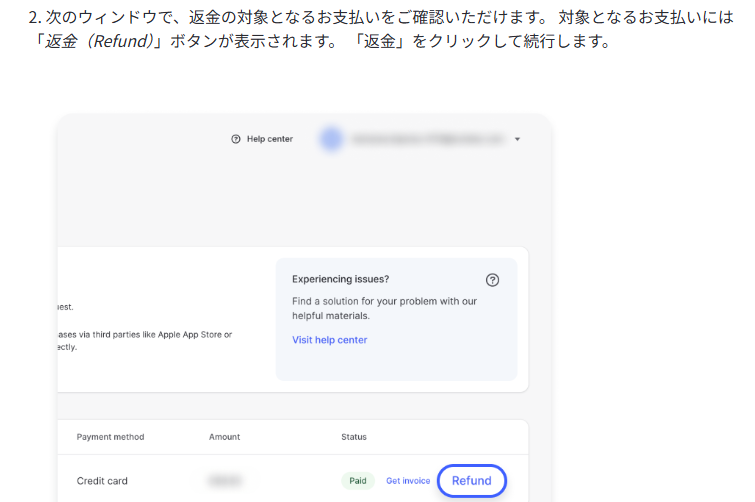This screenshot has width=755, height=502.
Task: Click the blurred account avatar circle
Action: tap(331, 139)
